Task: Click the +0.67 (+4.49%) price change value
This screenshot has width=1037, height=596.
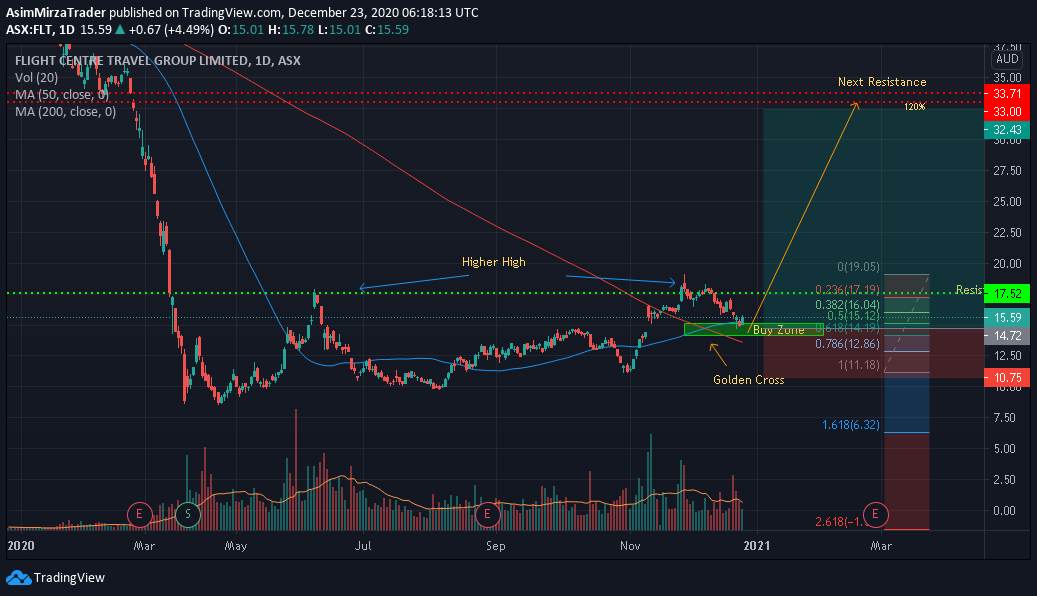Action: point(171,30)
